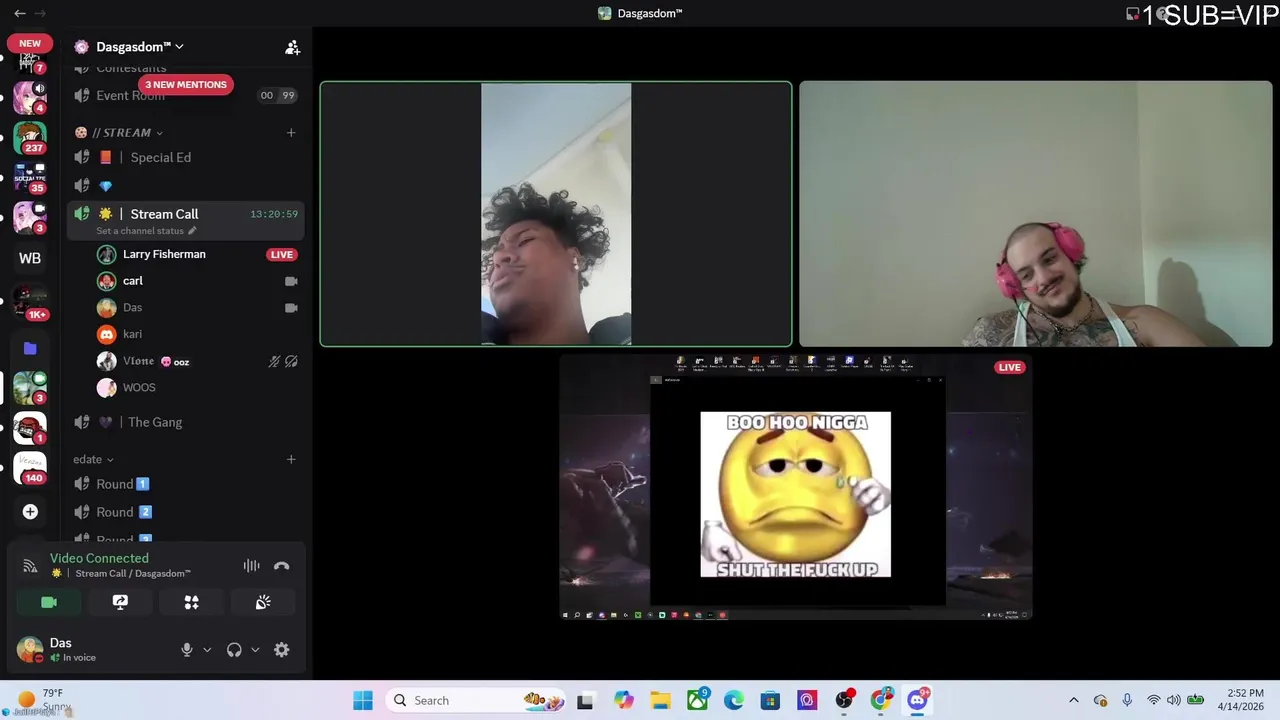Open Windows Start menu

click(x=363, y=700)
